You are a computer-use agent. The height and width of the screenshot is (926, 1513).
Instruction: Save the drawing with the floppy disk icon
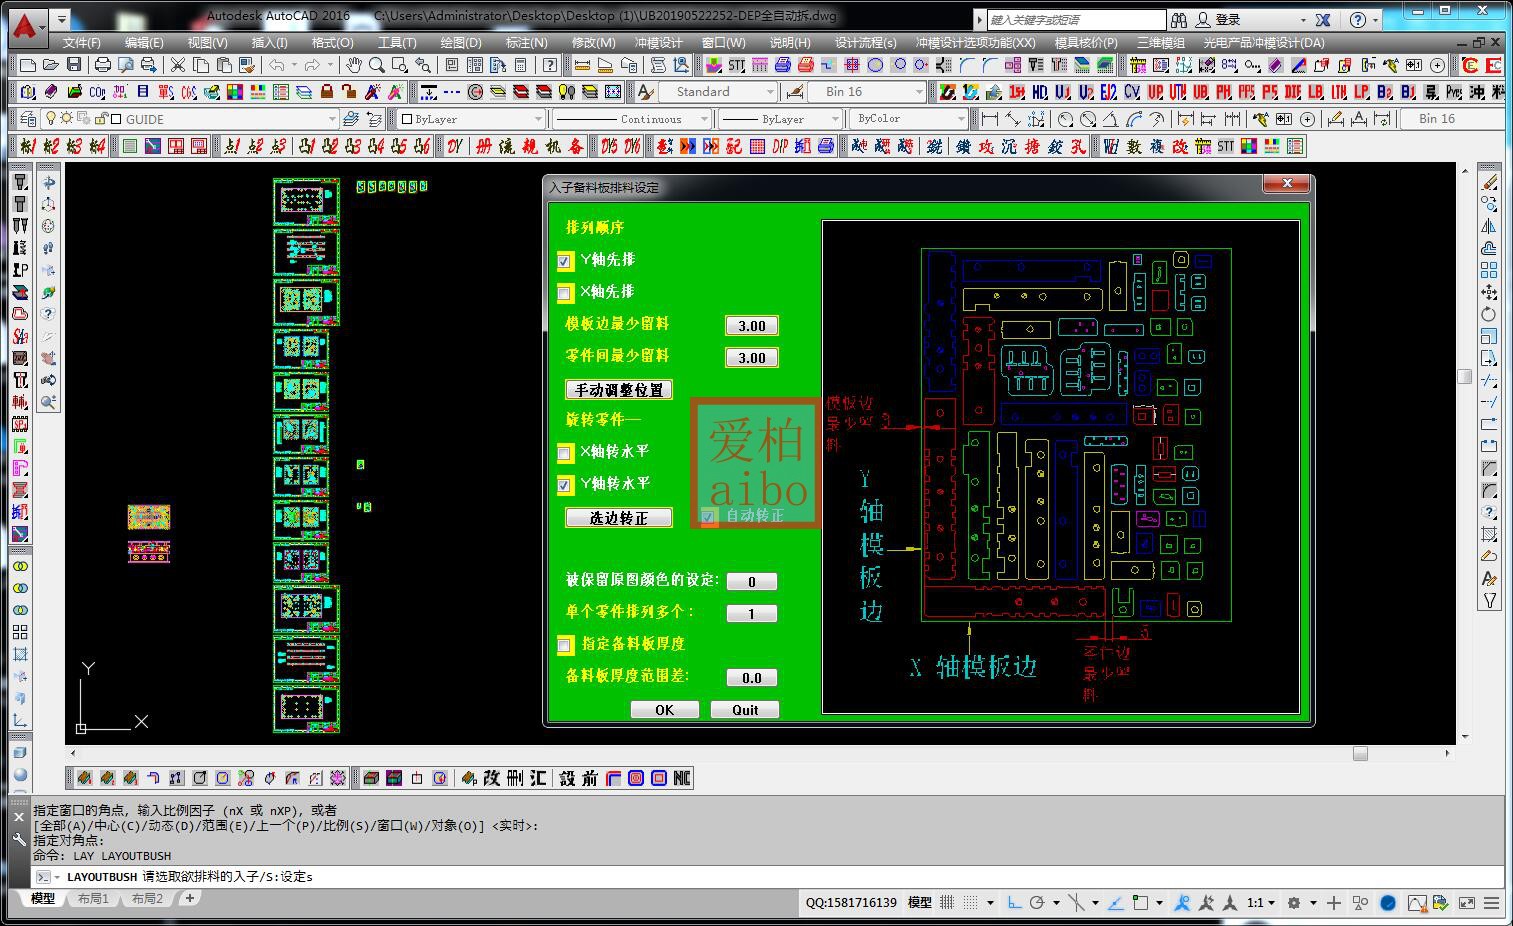tap(74, 65)
